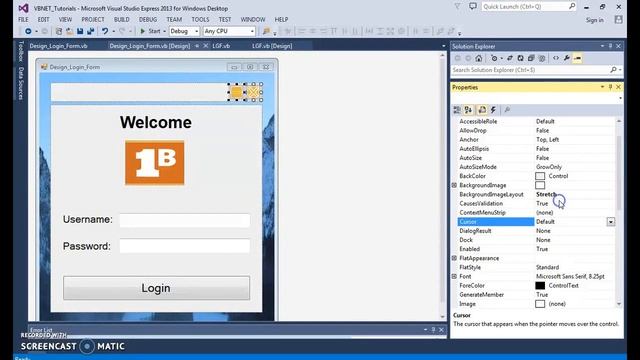Click Sync with Active Document icon
This screenshot has height=360, width=640.
510,58
